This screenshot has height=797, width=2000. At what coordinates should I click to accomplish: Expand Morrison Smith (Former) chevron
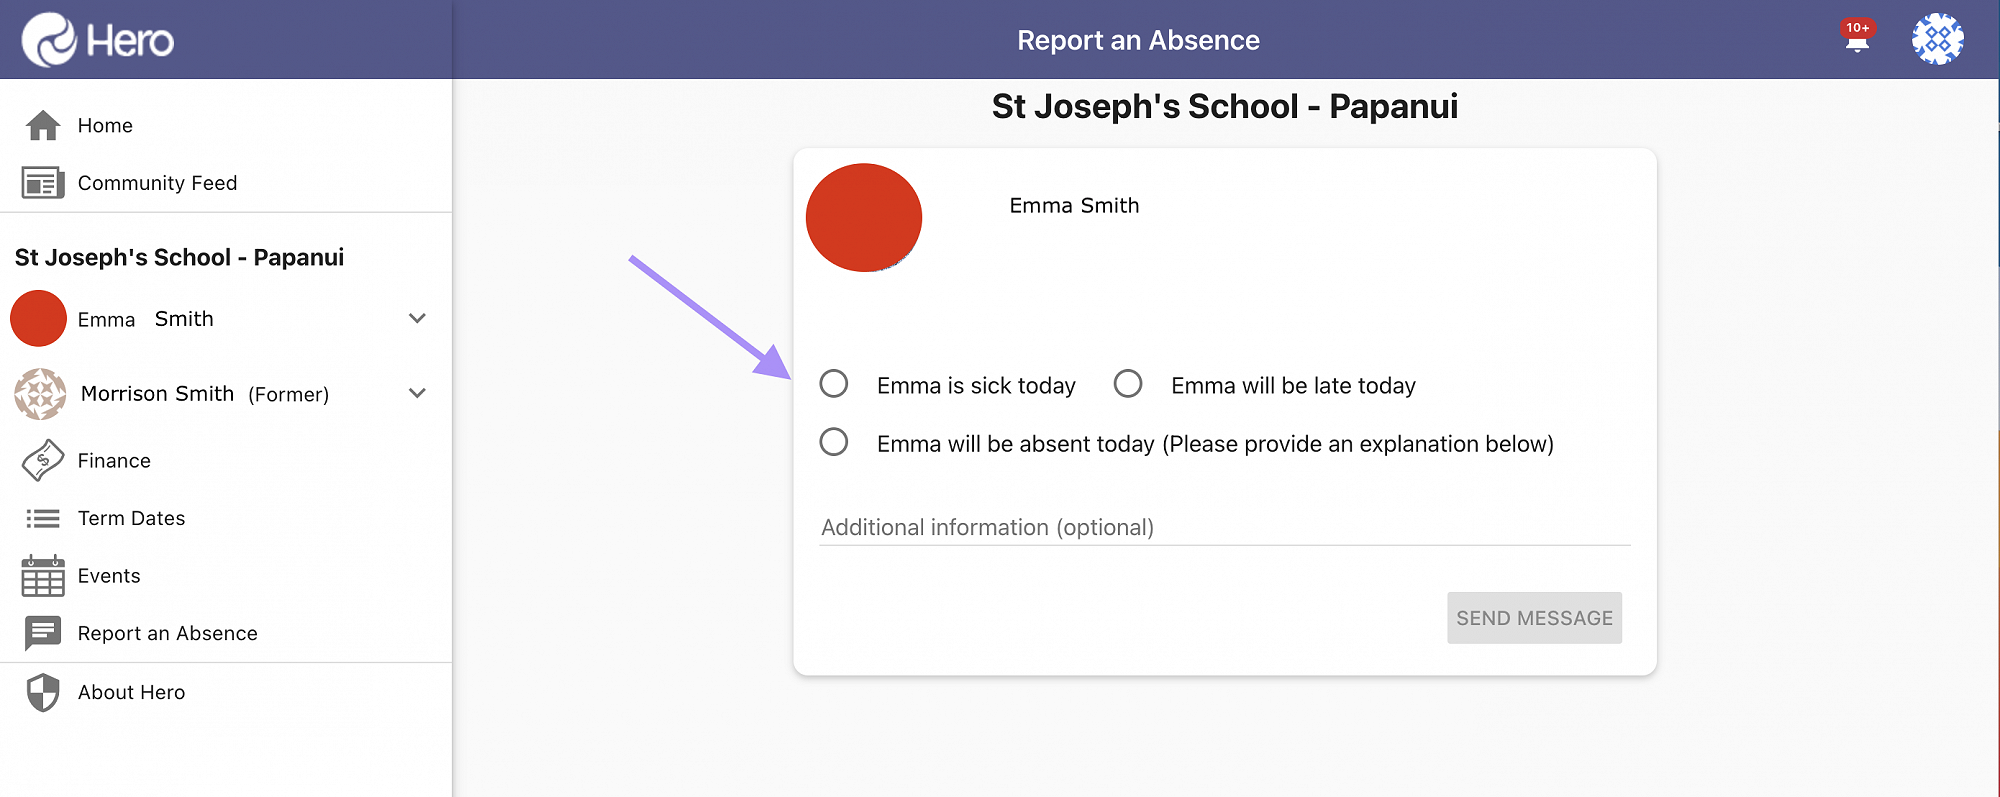click(x=417, y=394)
